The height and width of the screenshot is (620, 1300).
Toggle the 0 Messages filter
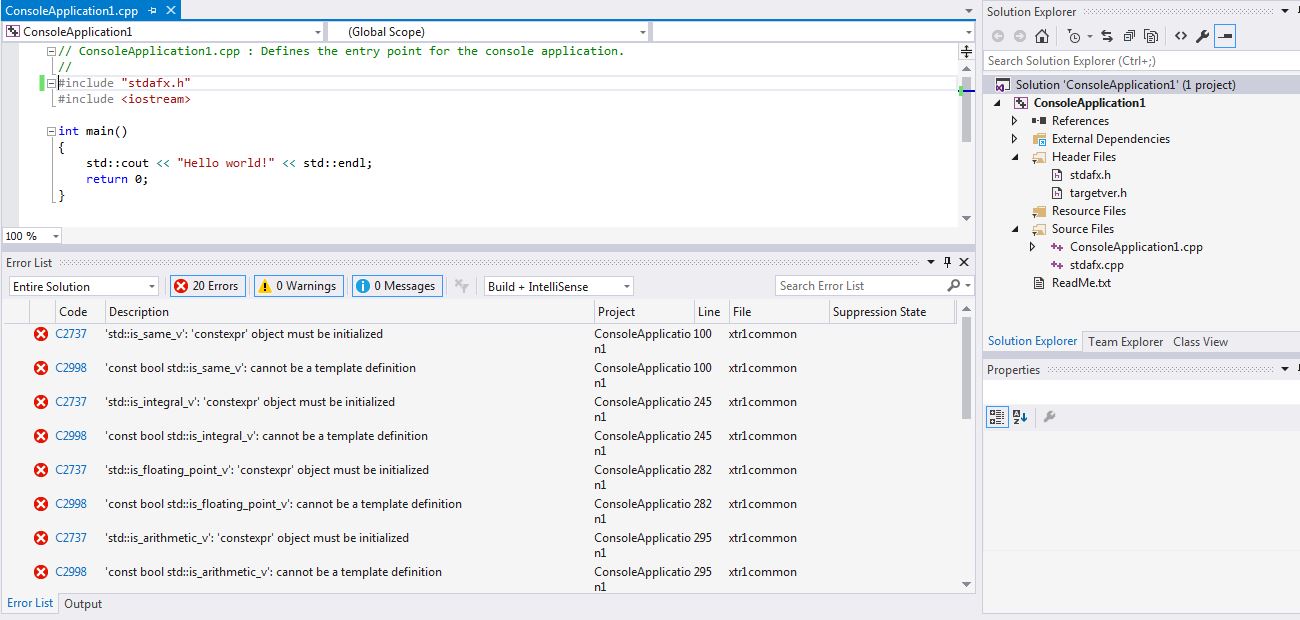[396, 286]
